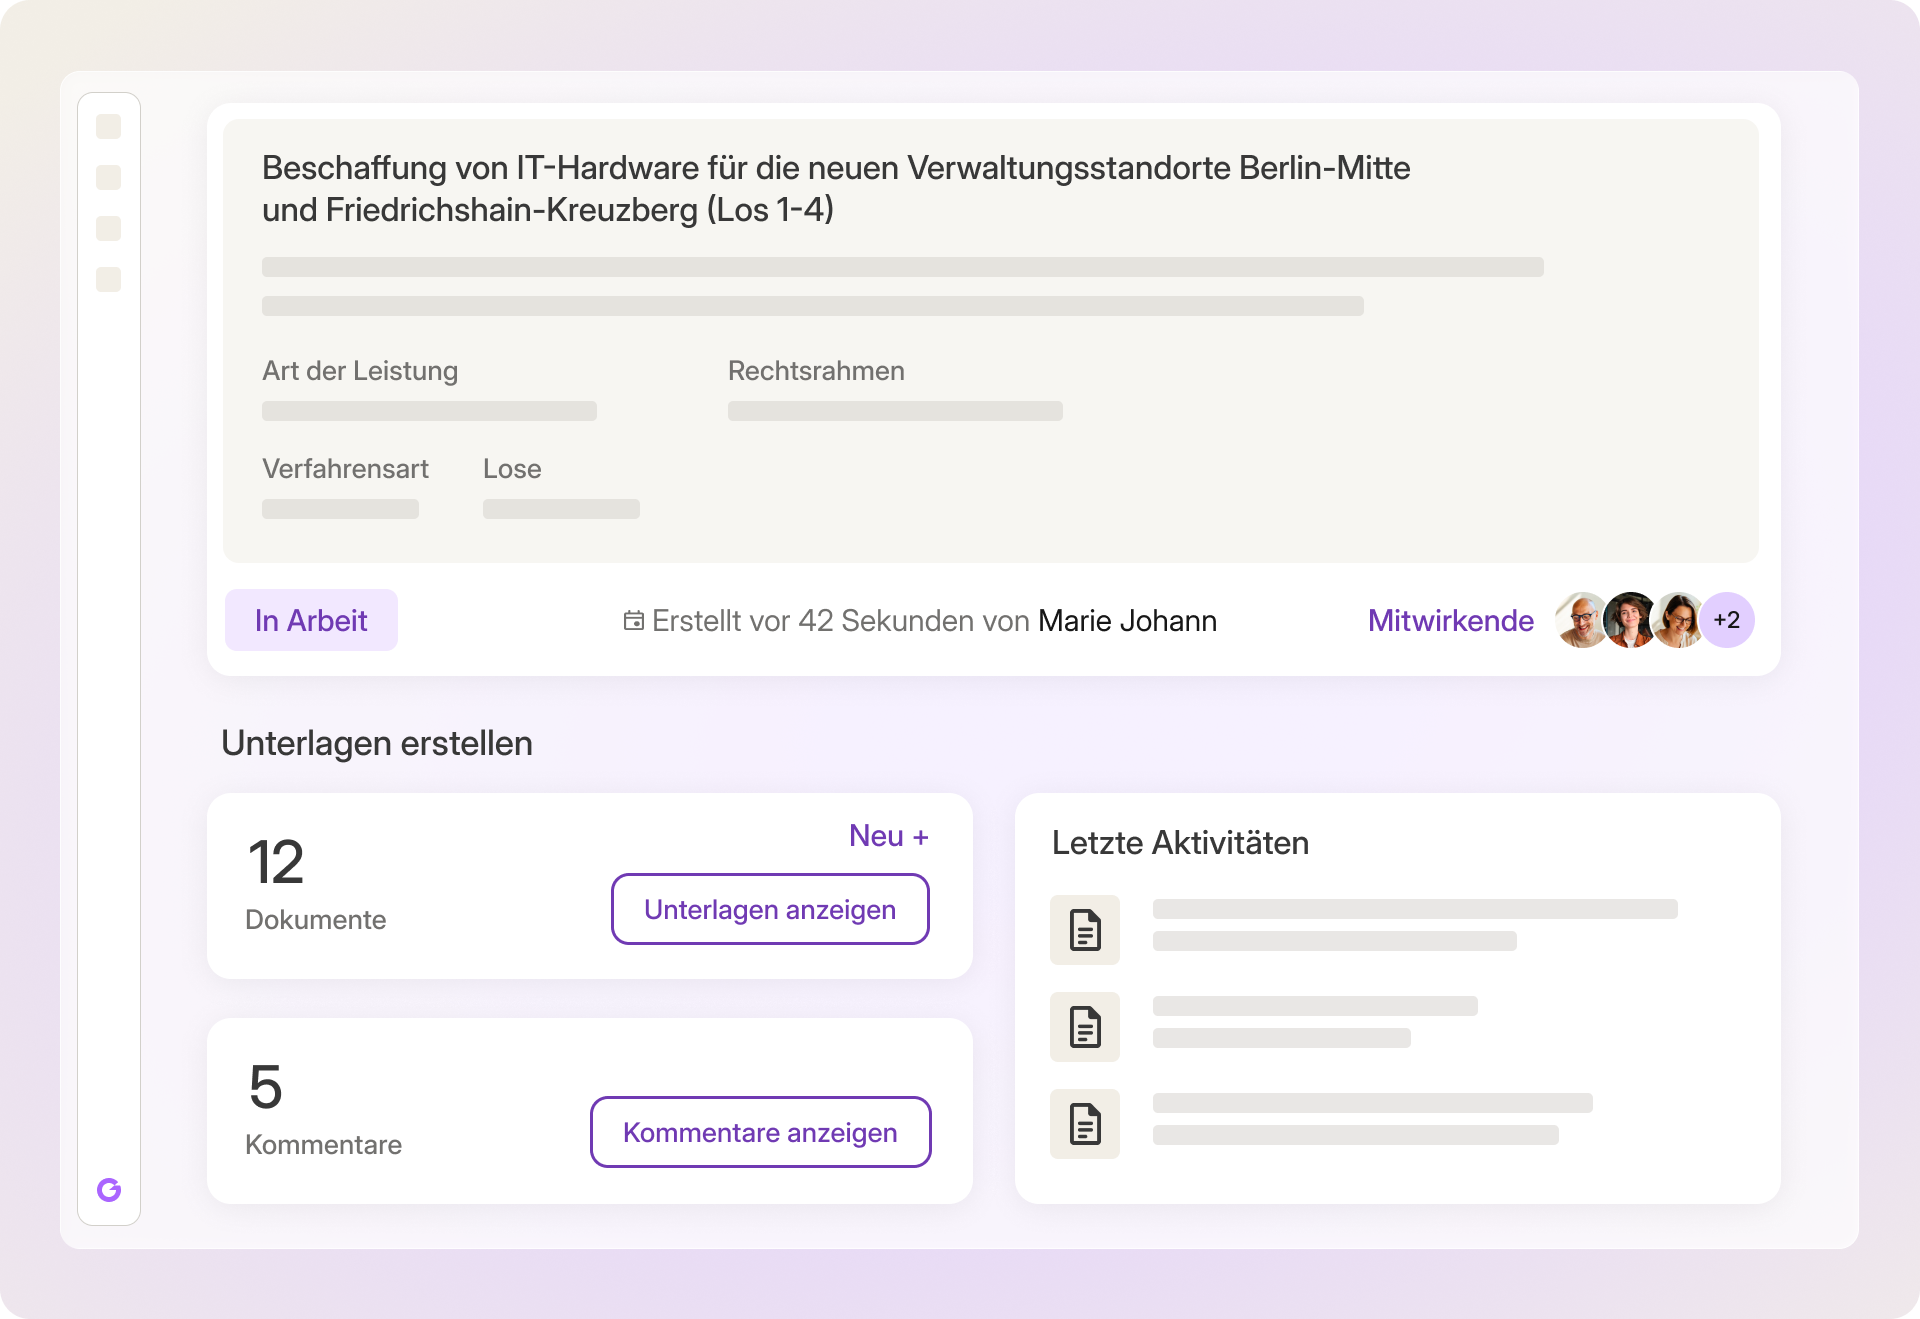Click the author name Marie Johann
Viewport: 1920px width, 1319px height.
[x=1127, y=621]
